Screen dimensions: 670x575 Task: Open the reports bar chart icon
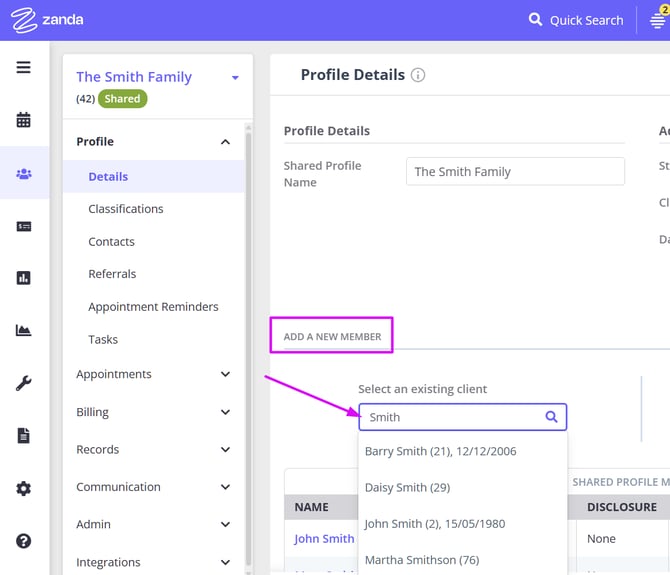coord(23,278)
